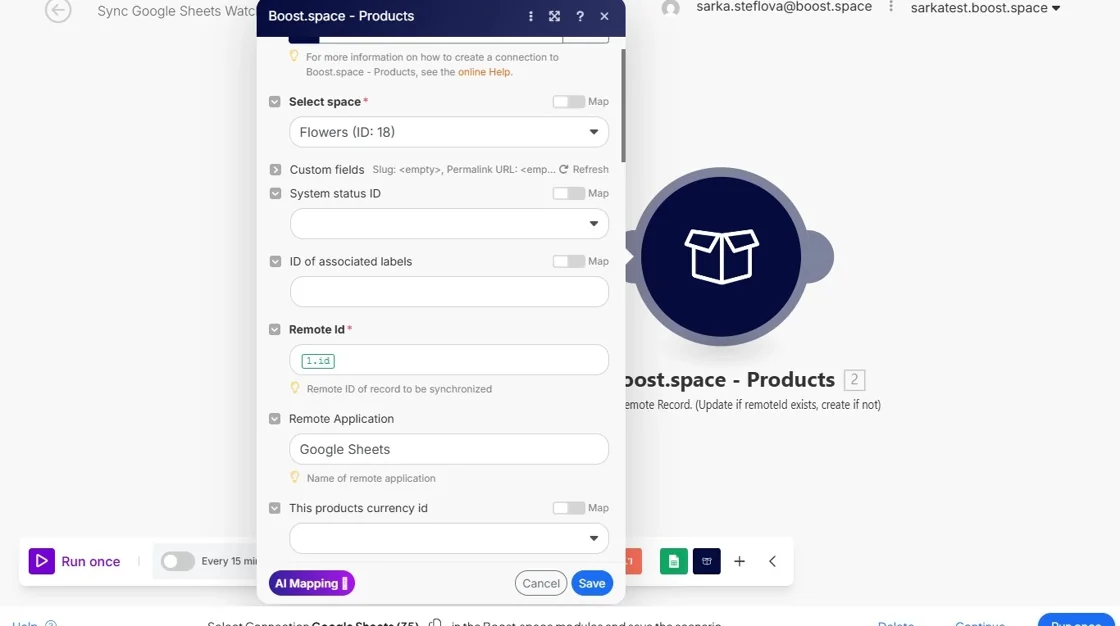Click the Remote Application input field
The width and height of the screenshot is (1120, 626).
point(449,449)
